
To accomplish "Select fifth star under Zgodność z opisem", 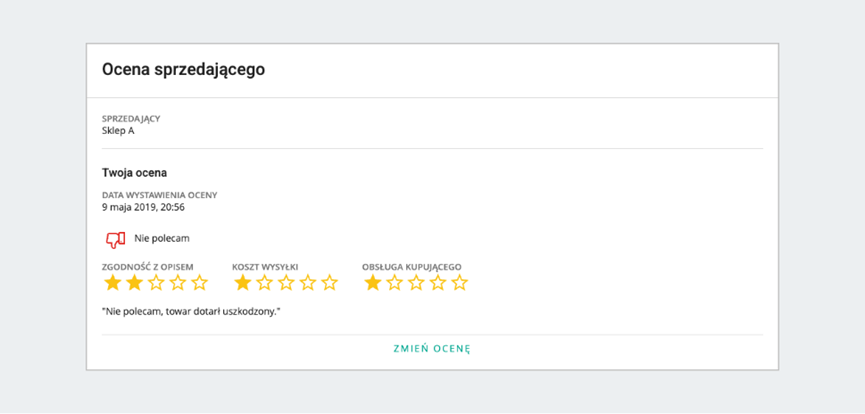I will tap(199, 283).
